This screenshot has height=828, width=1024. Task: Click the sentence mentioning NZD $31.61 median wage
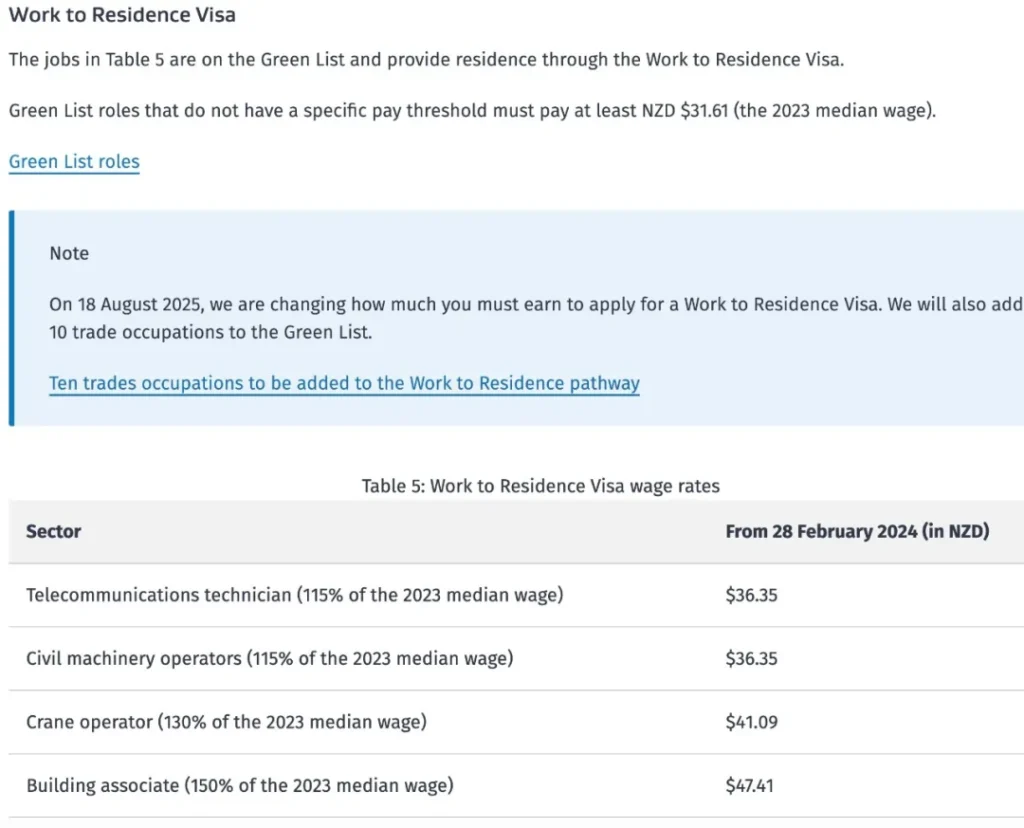tap(472, 110)
